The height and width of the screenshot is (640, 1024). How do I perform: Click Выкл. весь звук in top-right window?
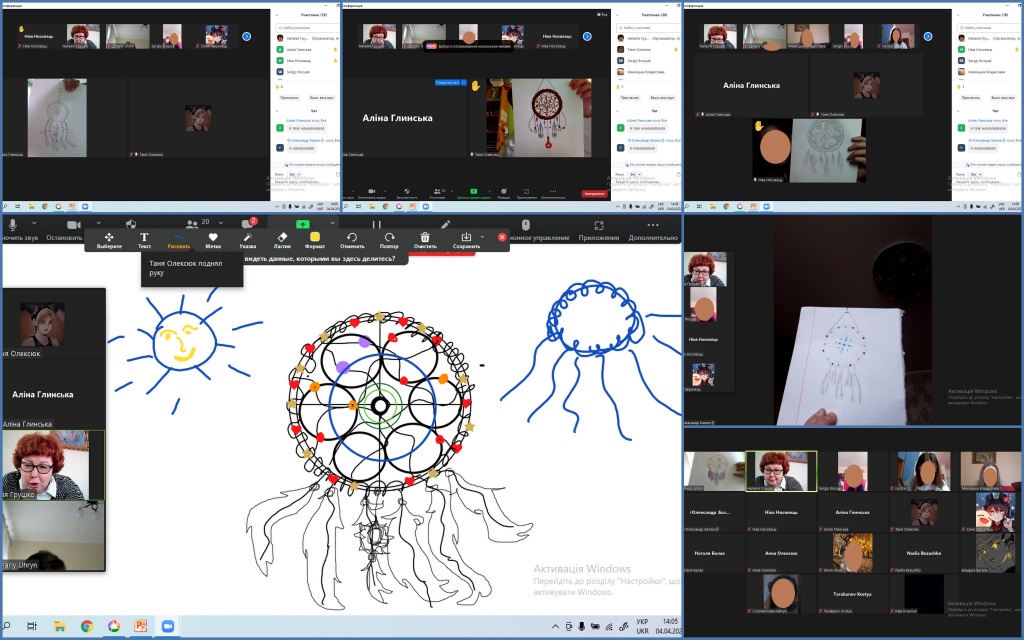(1004, 97)
